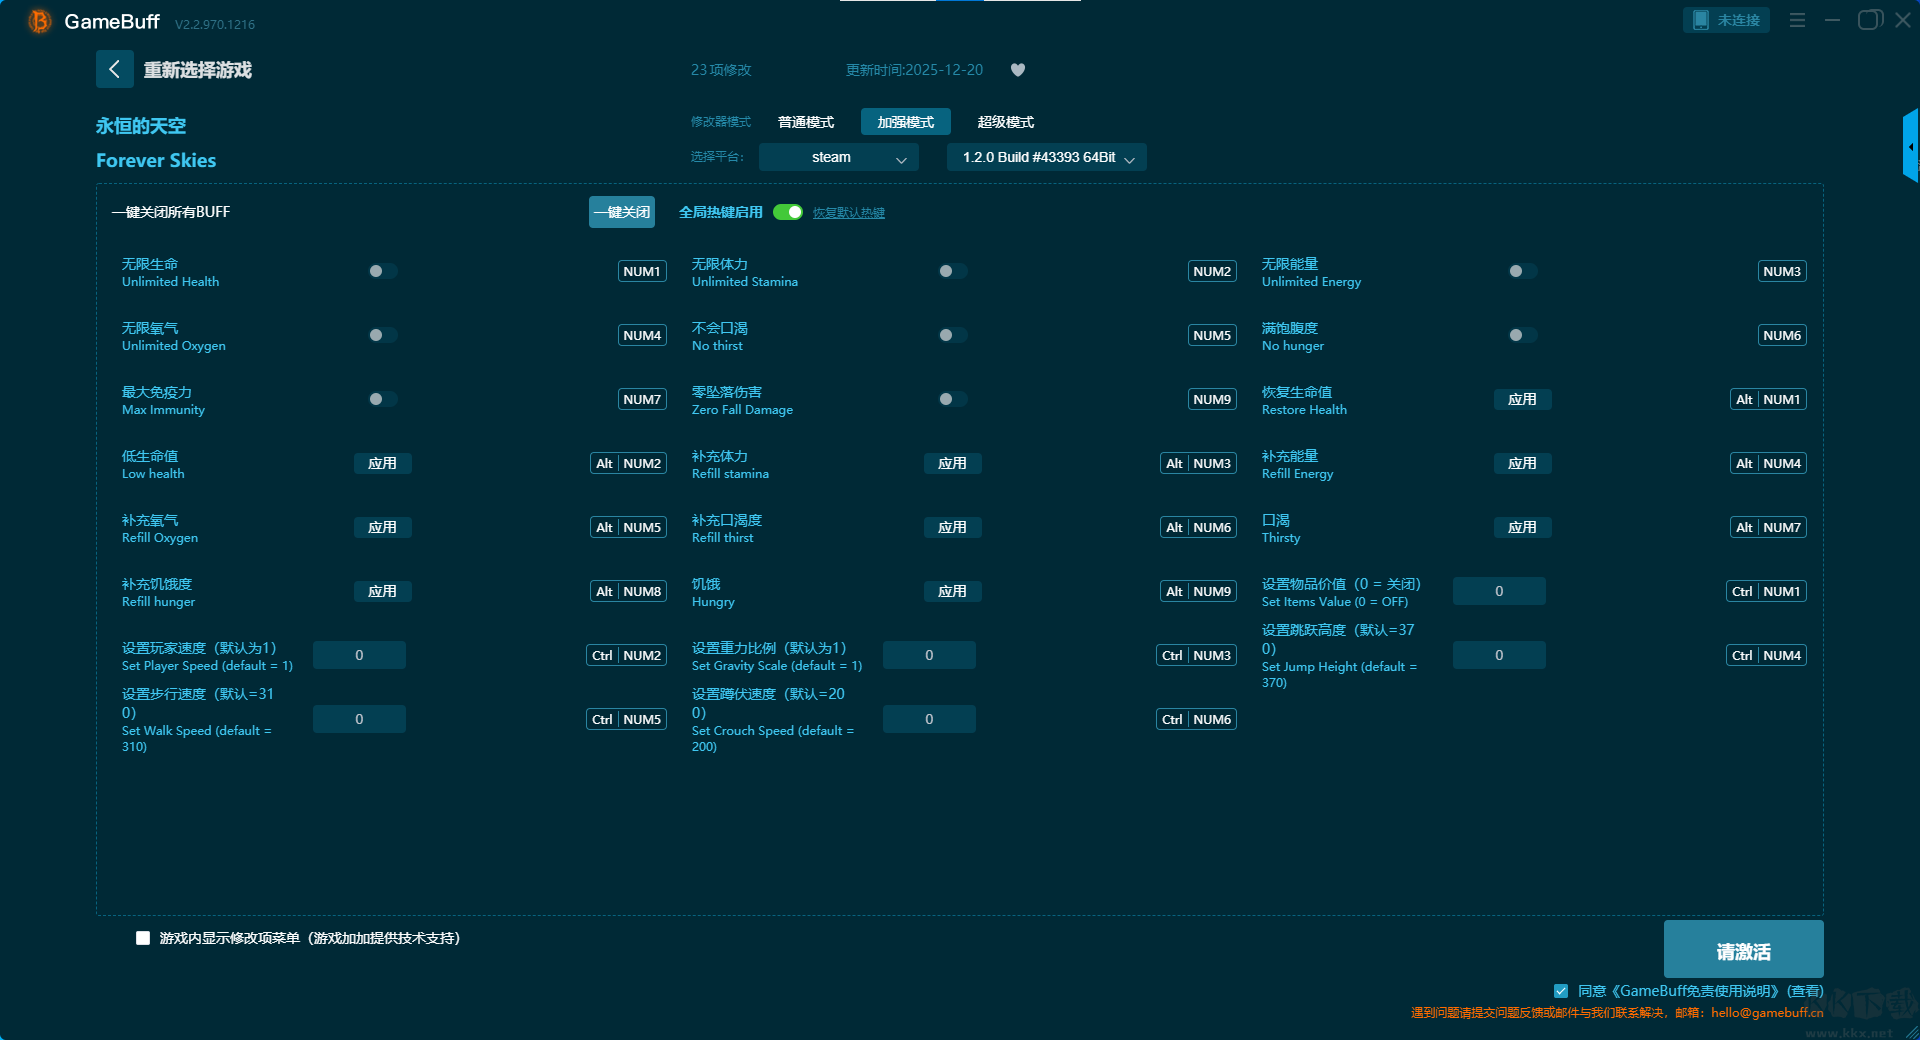Image resolution: width=1920 pixels, height=1040 pixels.
Task: Switch to 超级模式 super mode tab
Action: tap(1005, 122)
